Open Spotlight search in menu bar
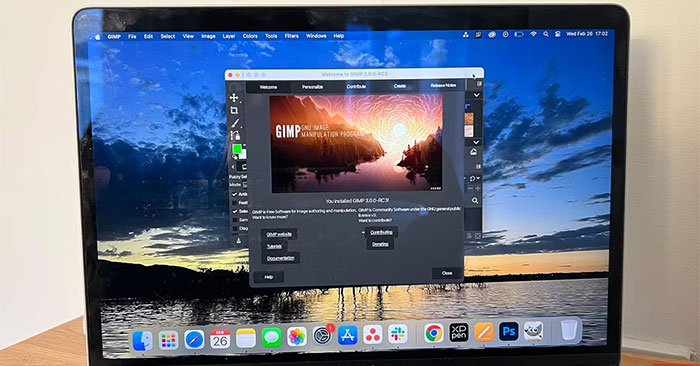The width and height of the screenshot is (700, 366). pos(546,34)
